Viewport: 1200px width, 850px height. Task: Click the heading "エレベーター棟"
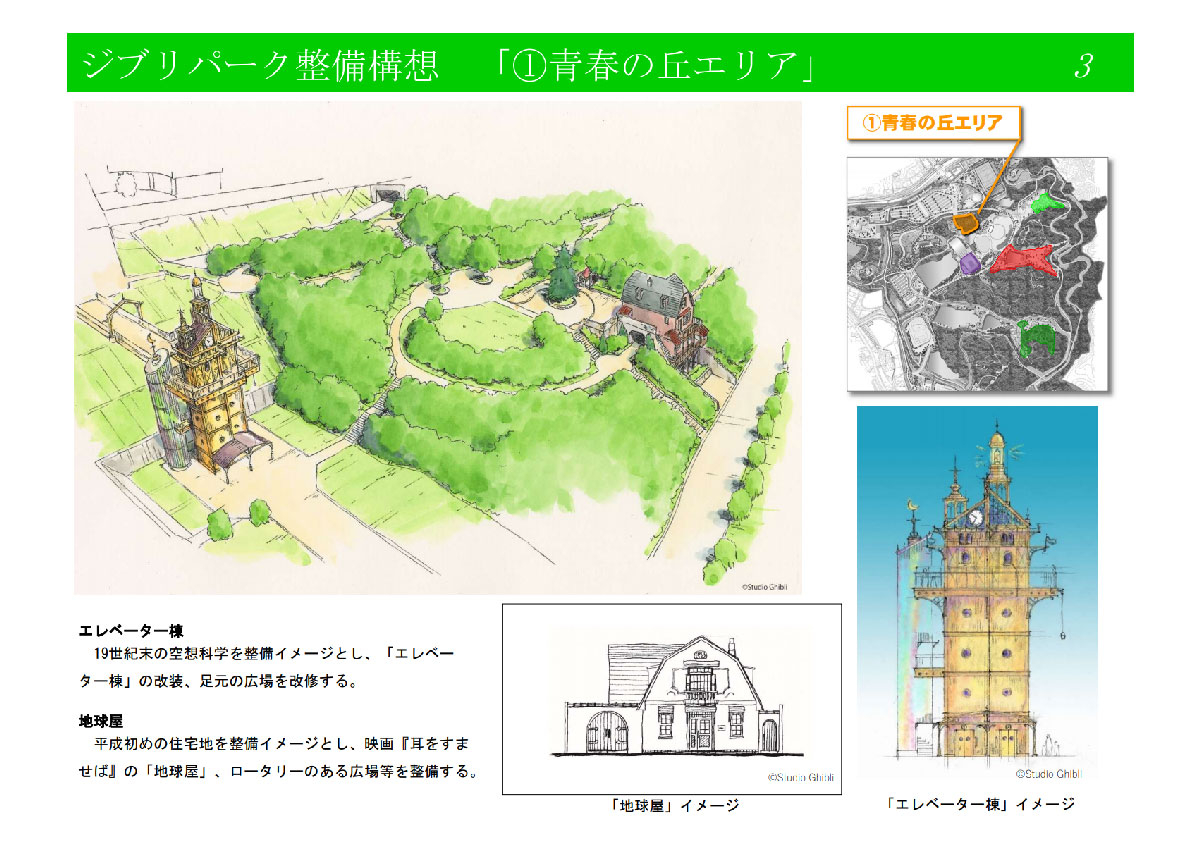pos(132,631)
